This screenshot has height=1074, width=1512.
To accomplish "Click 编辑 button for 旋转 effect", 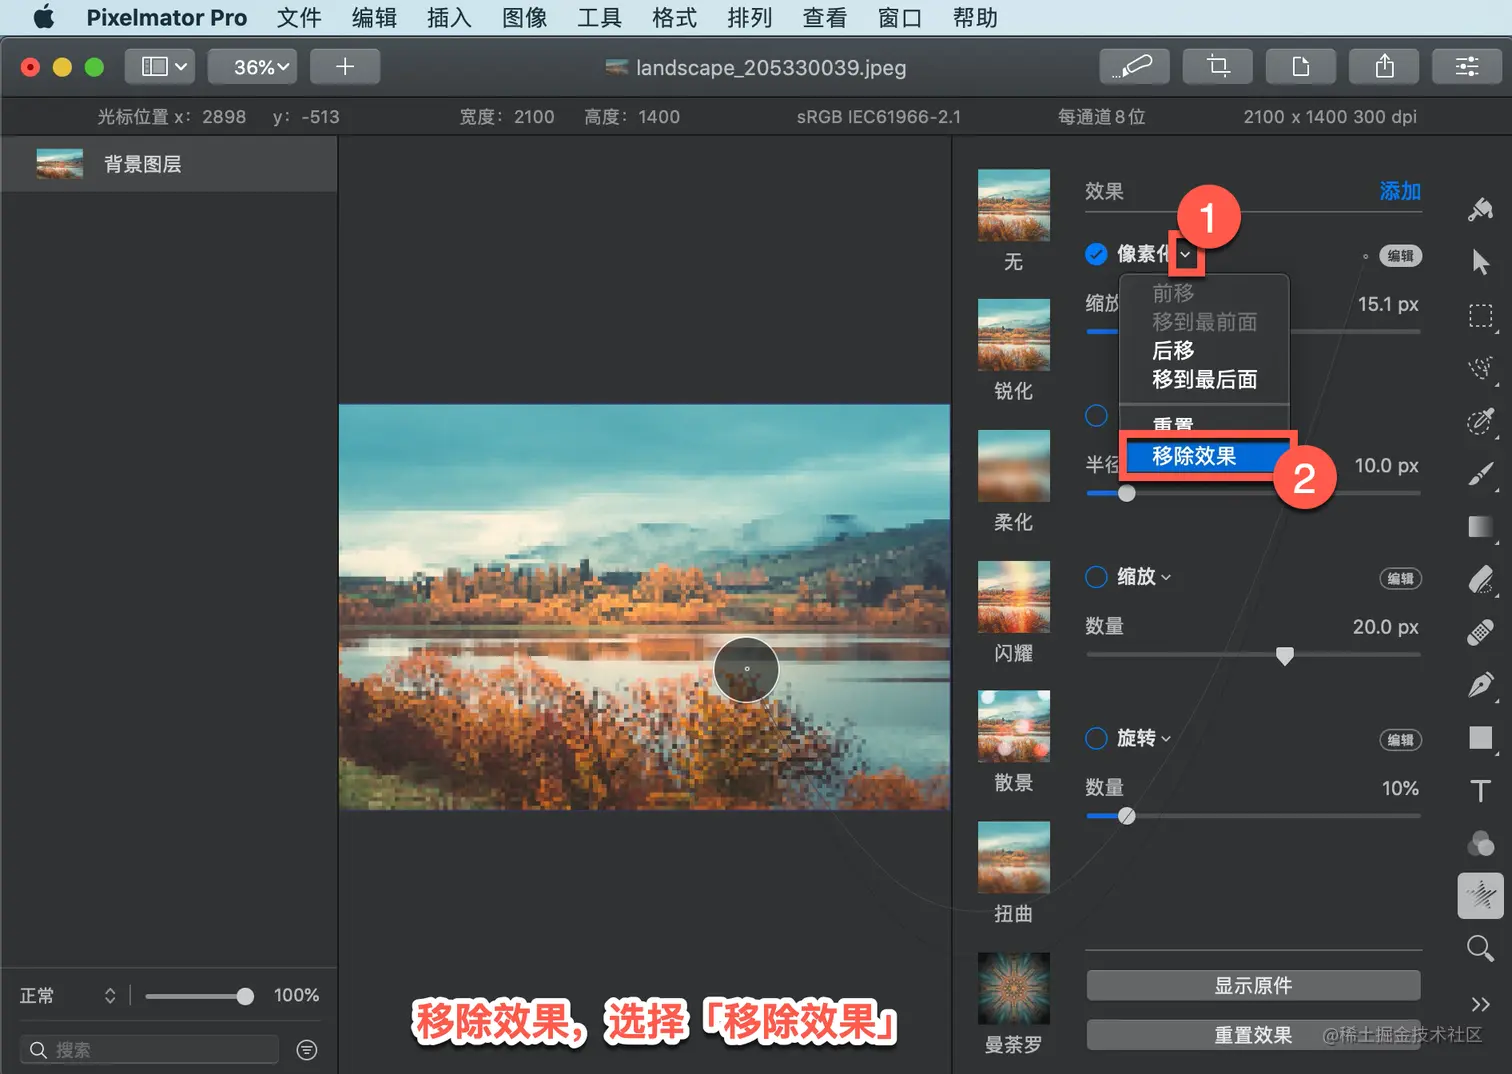I will point(1400,740).
